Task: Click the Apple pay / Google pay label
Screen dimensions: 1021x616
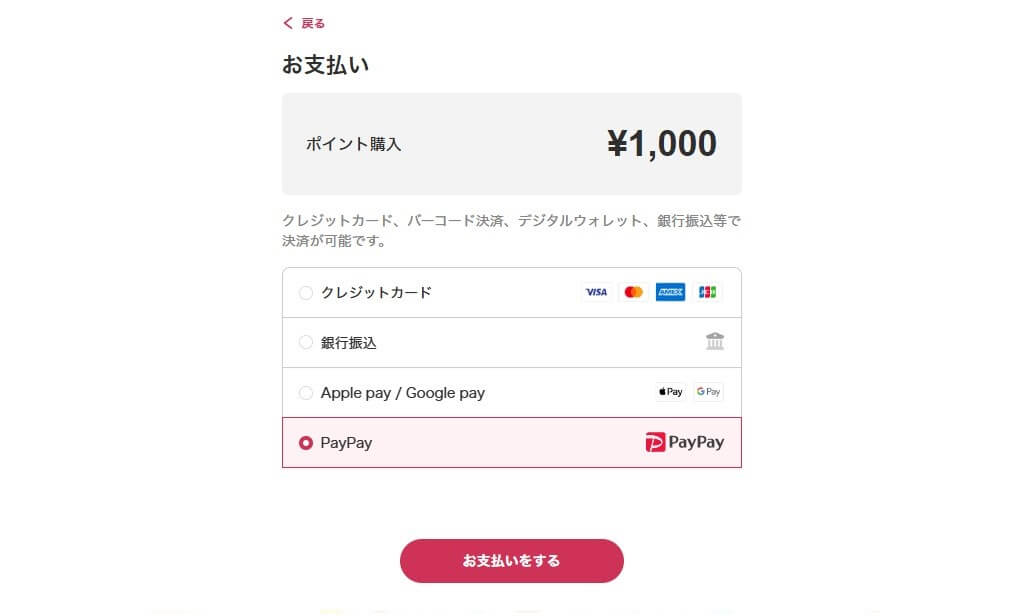Action: click(402, 393)
